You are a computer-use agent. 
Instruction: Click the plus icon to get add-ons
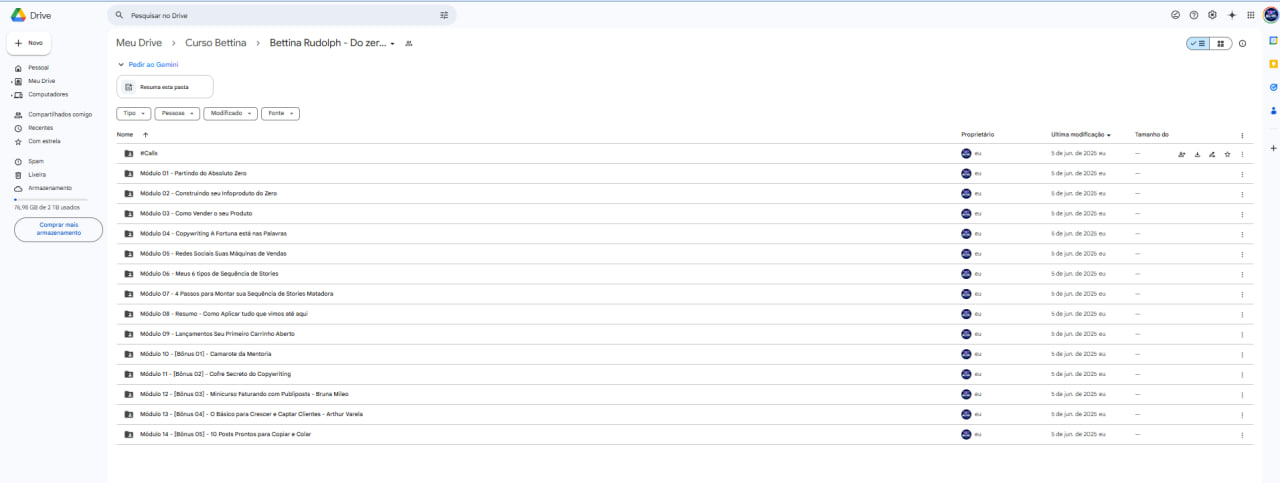click(1273, 148)
